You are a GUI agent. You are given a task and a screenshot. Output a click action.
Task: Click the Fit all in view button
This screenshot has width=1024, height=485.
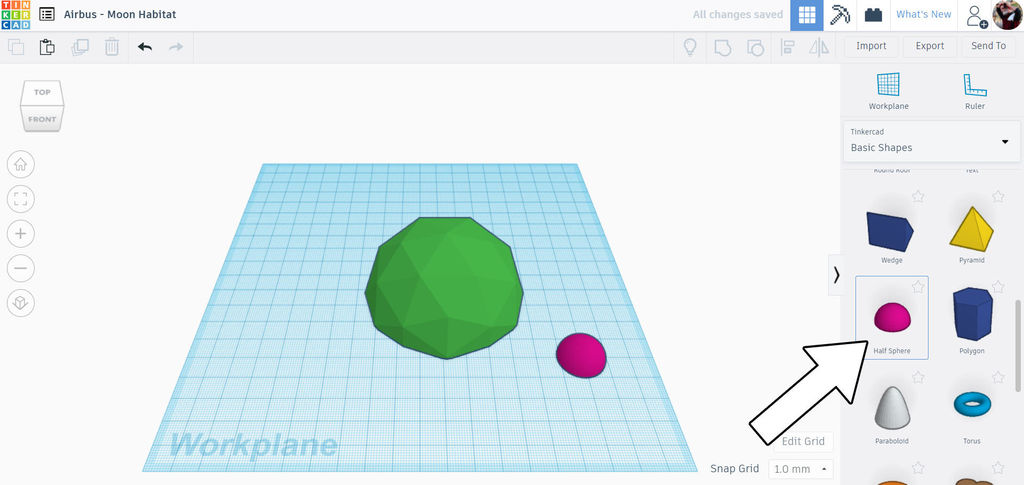point(21,199)
